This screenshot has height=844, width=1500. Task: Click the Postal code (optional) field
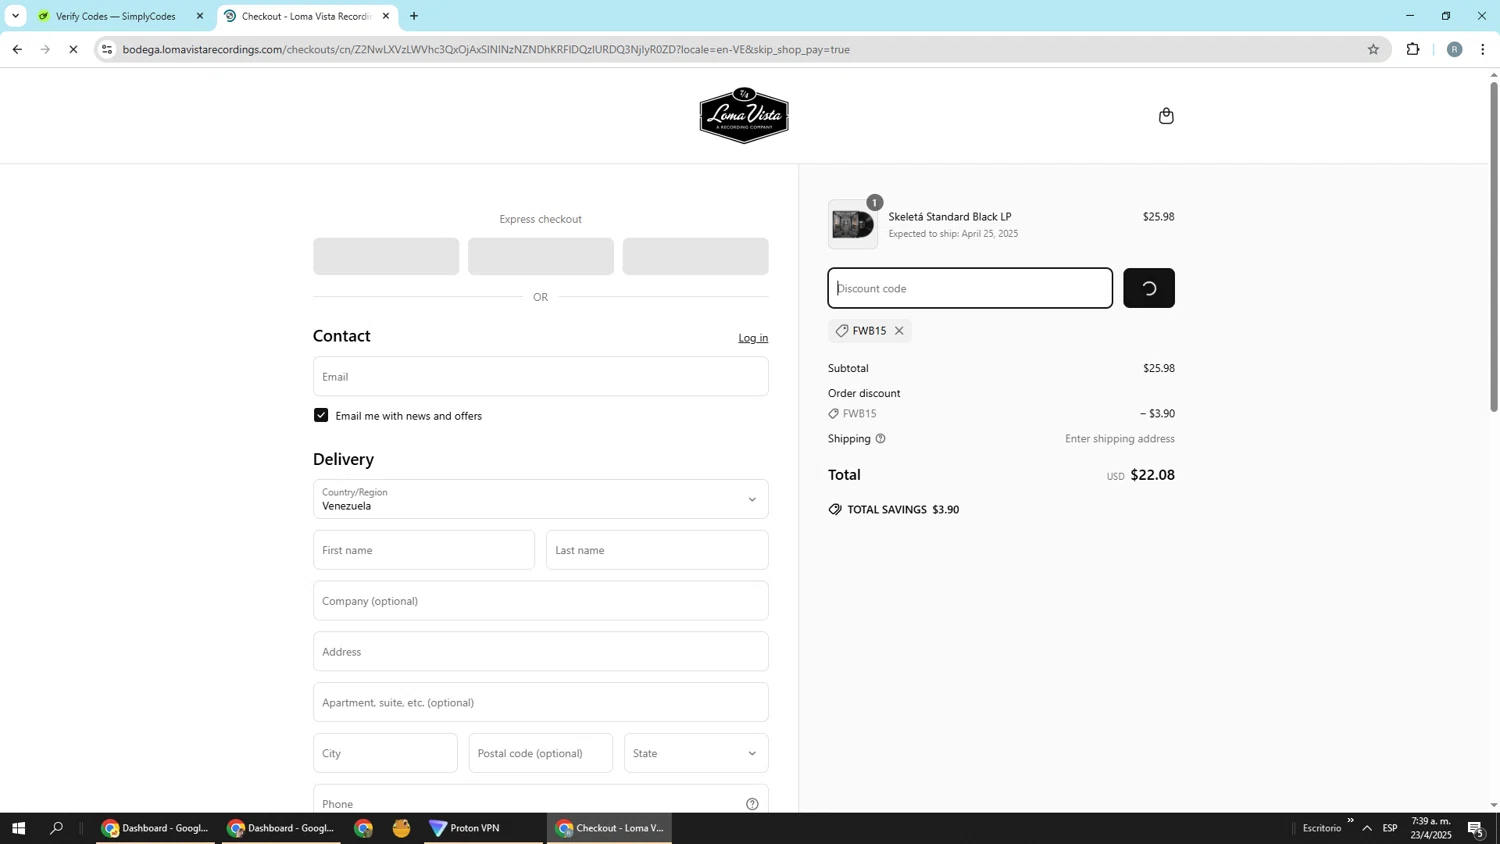(540, 753)
